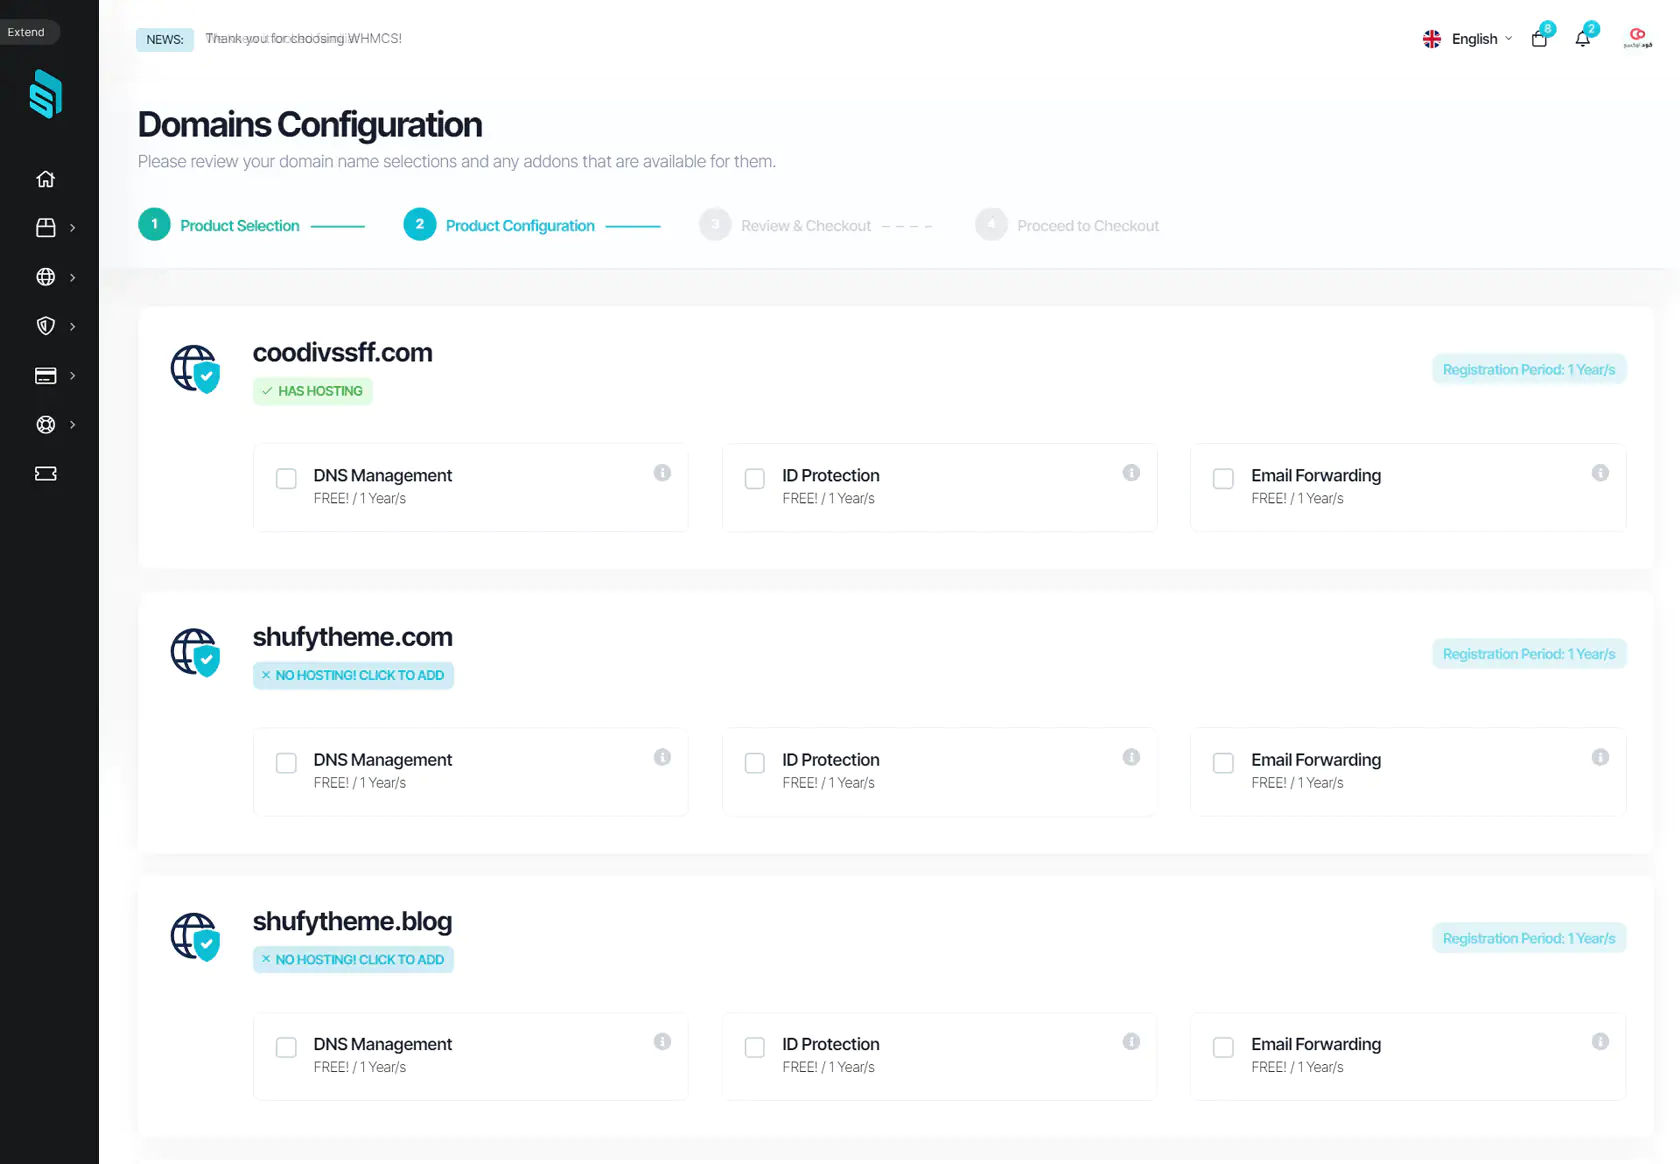
Task: Open the ticket icon in sidebar
Action: (x=46, y=474)
